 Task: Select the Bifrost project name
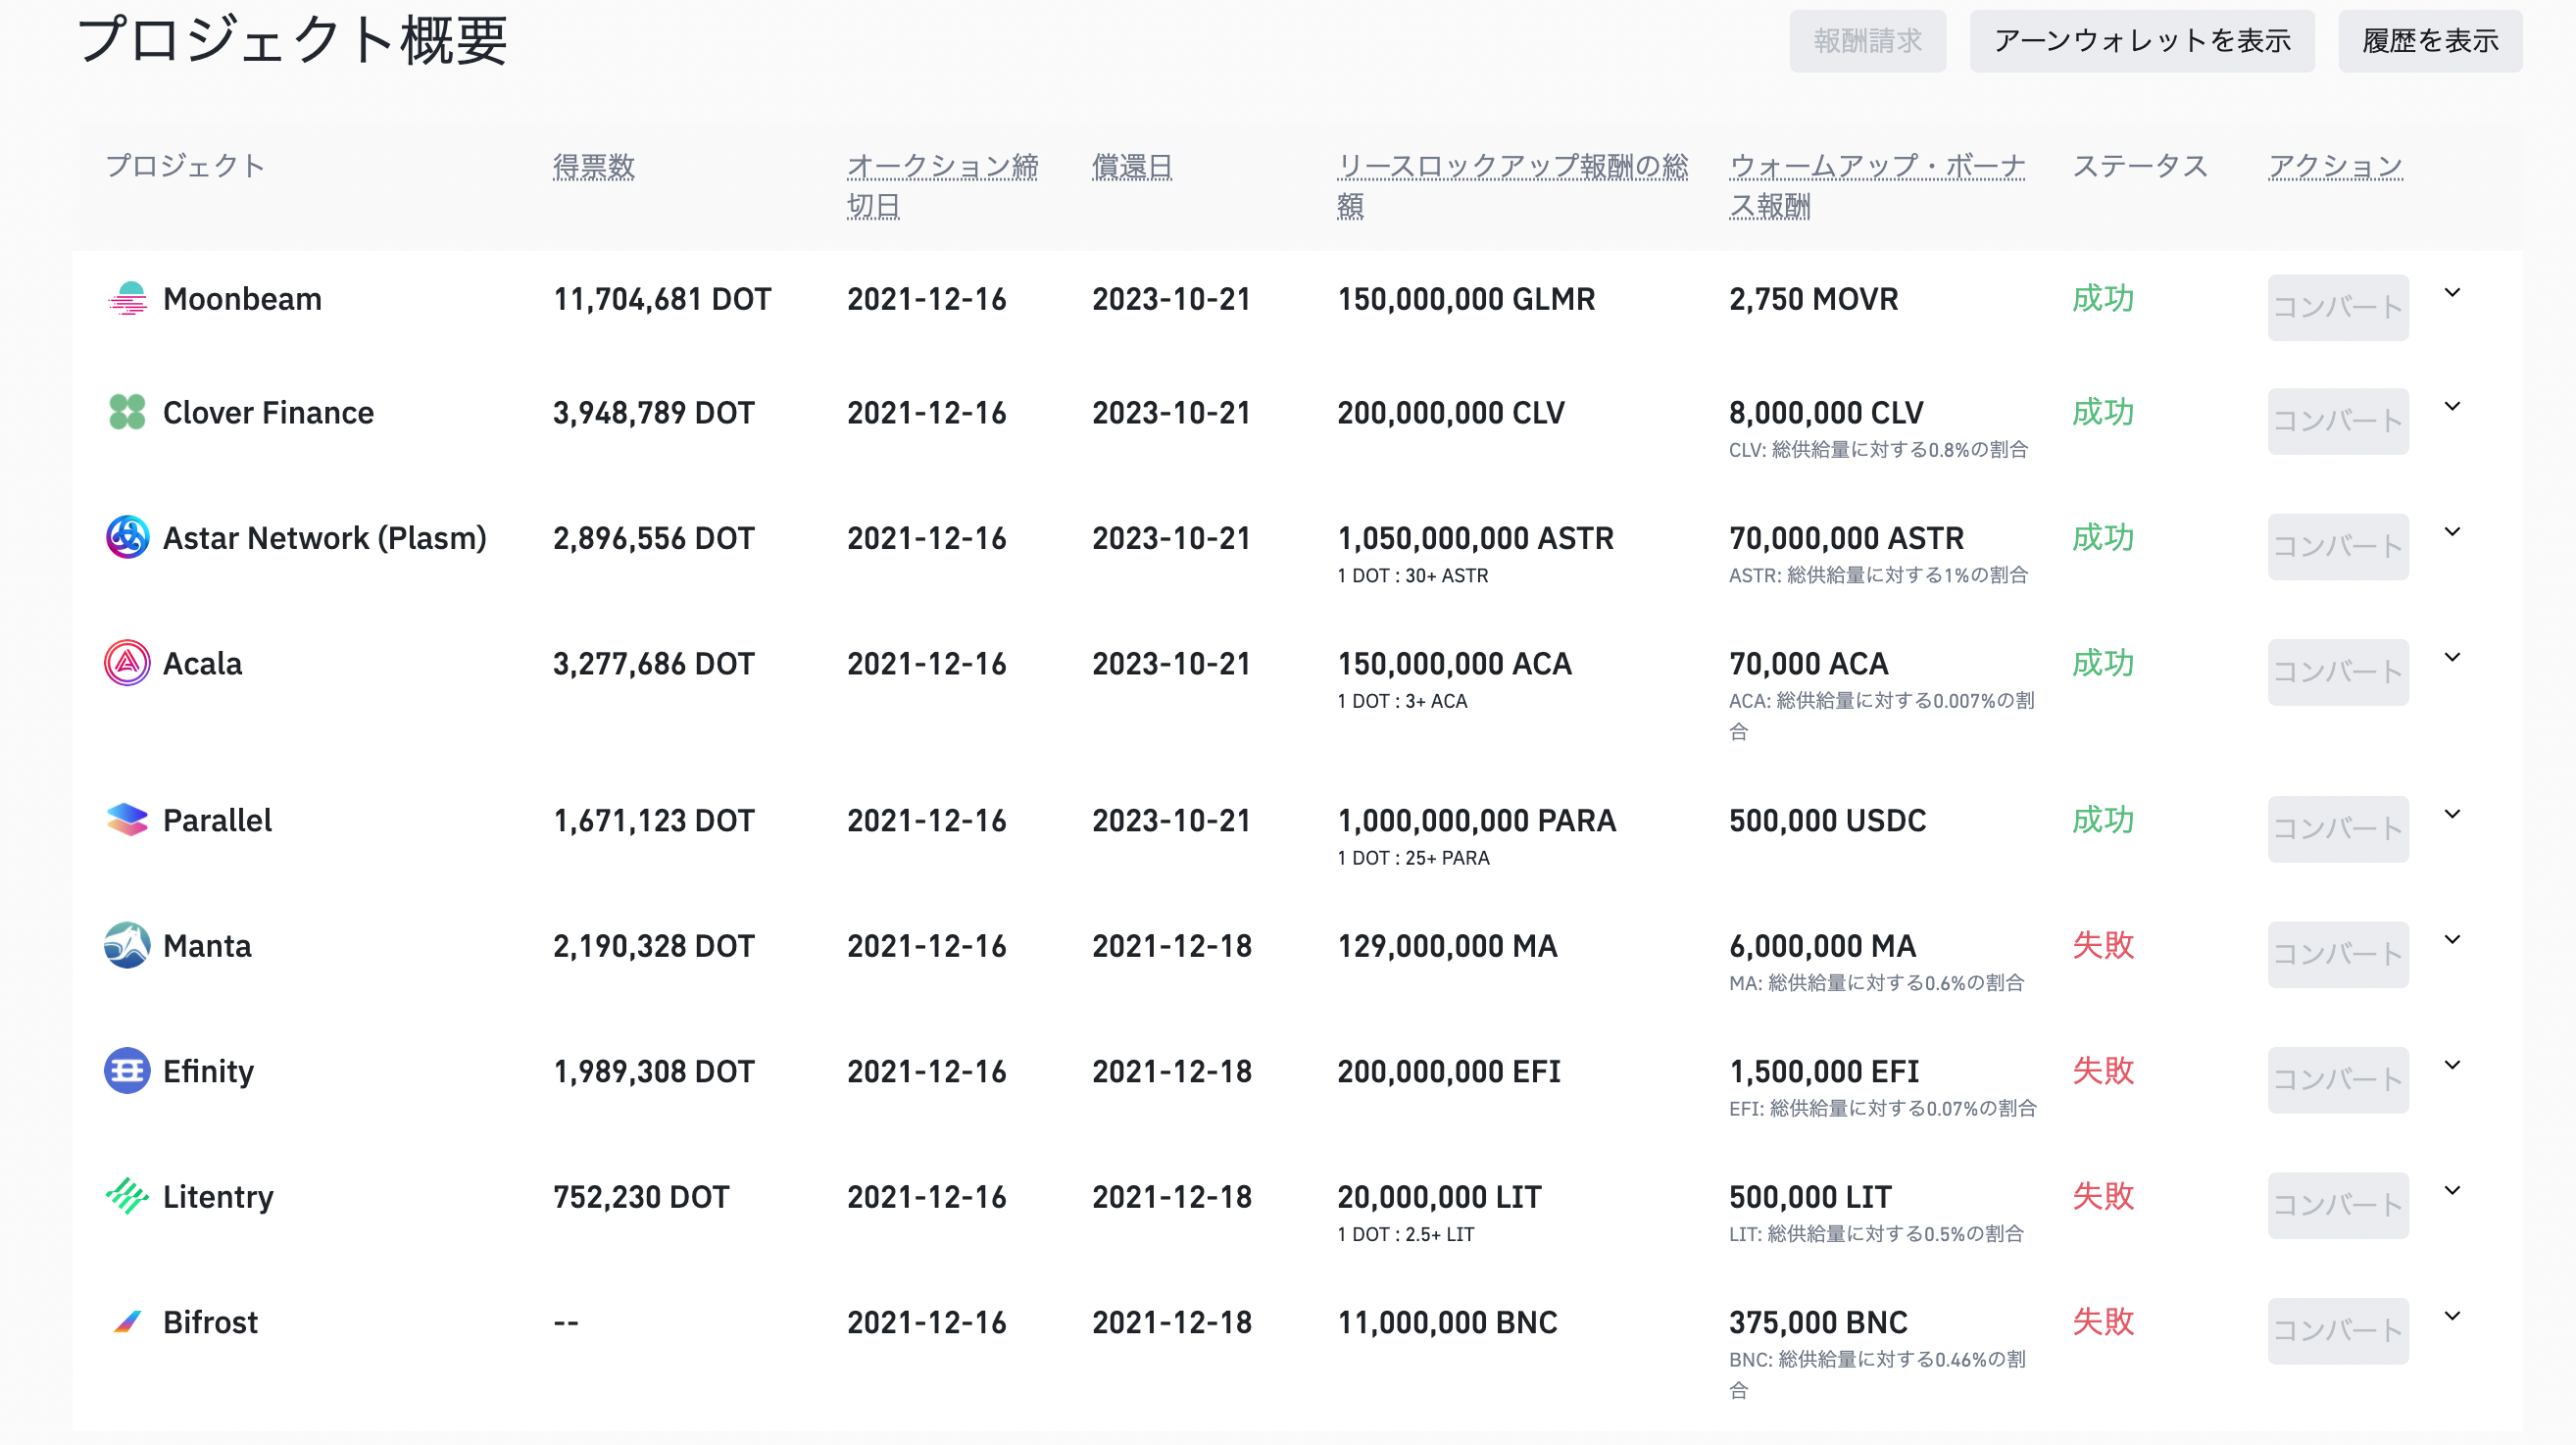pos(210,1322)
